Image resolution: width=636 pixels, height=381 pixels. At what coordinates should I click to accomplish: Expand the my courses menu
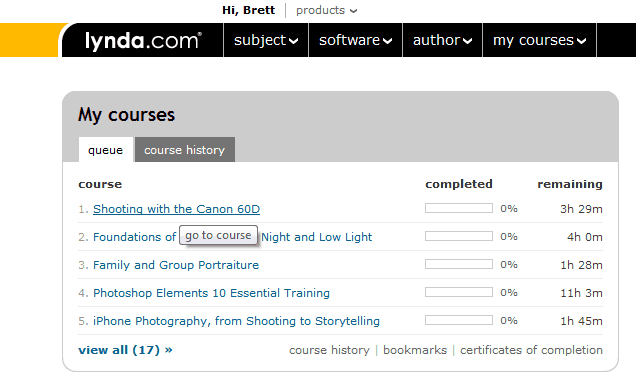coord(539,40)
